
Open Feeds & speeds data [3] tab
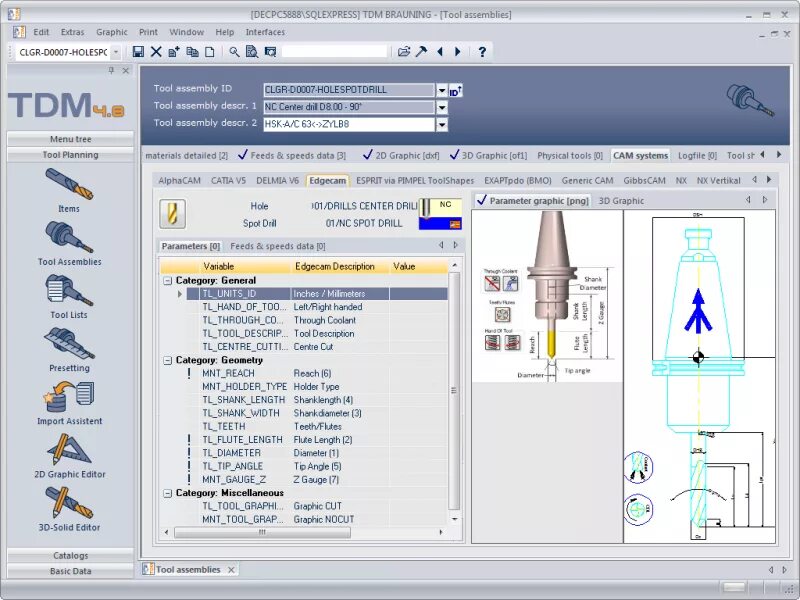292,155
